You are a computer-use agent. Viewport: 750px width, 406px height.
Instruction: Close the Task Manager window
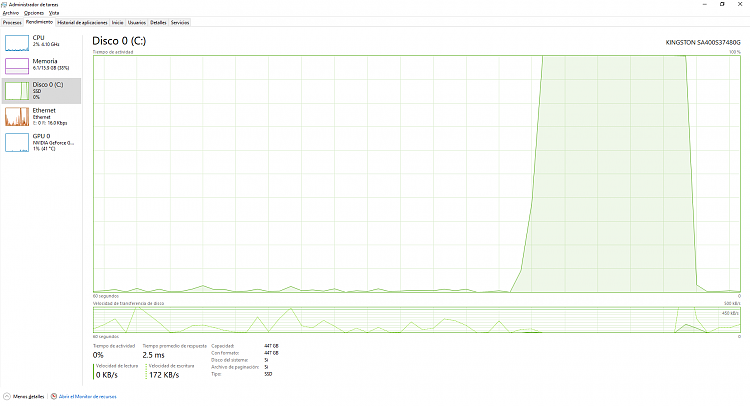tap(740, 4)
